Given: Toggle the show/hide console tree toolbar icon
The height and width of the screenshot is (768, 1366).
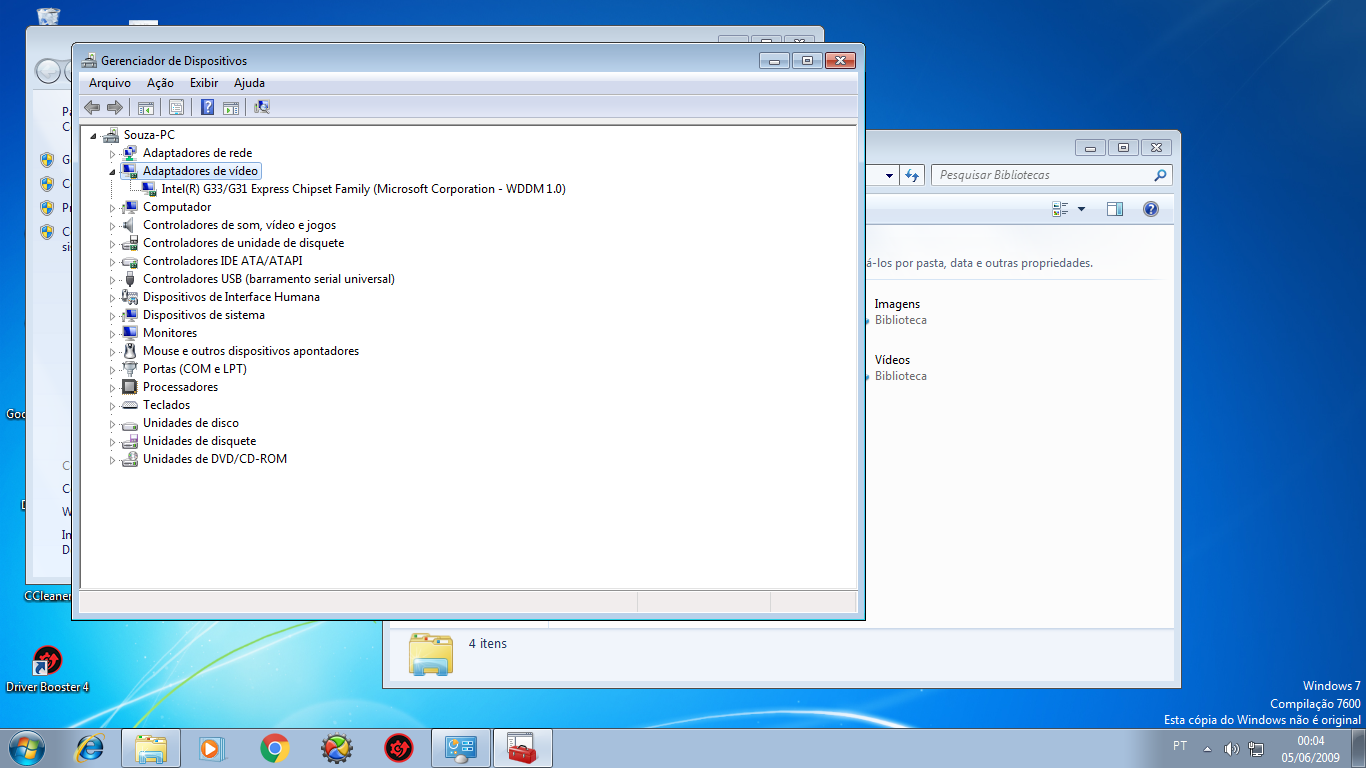Looking at the screenshot, I should pos(145,107).
